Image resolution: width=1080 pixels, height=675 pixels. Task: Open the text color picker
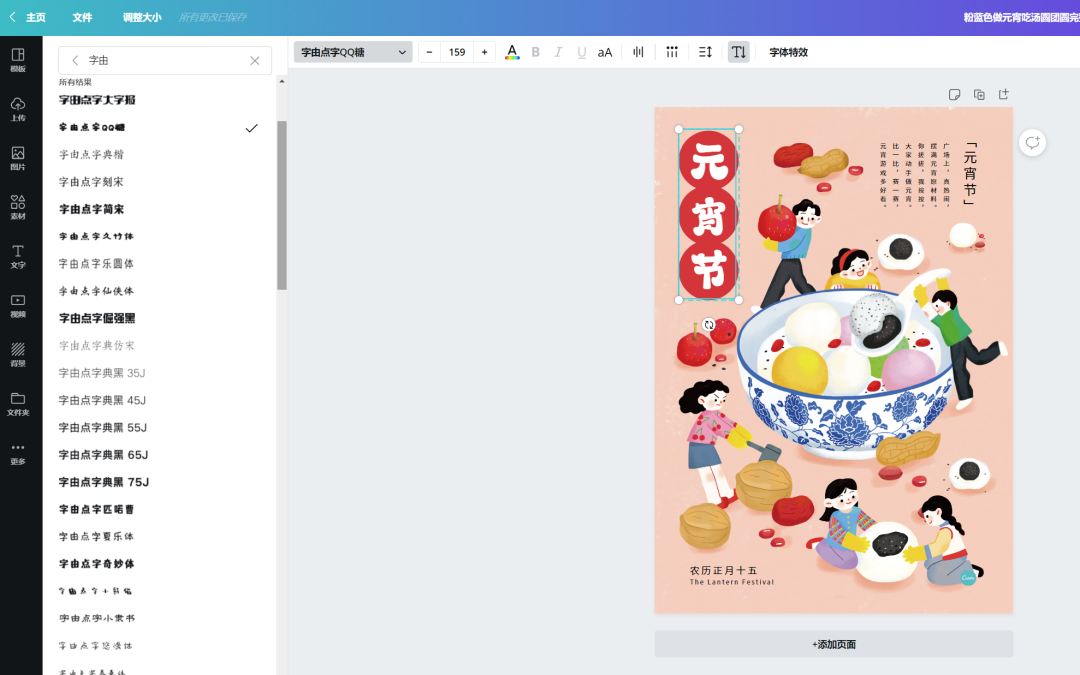[512, 52]
